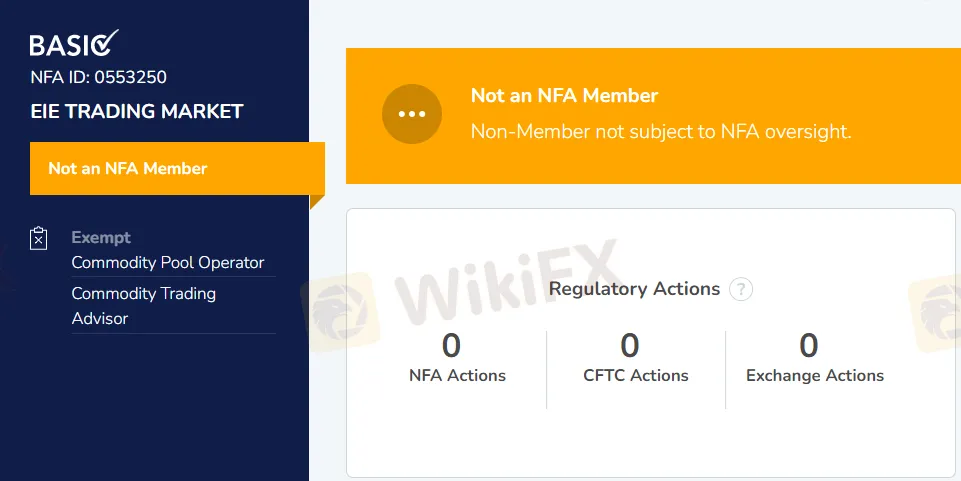The width and height of the screenshot is (961, 481).
Task: Open the Regulatory Actions help question mark
Action: click(x=740, y=290)
